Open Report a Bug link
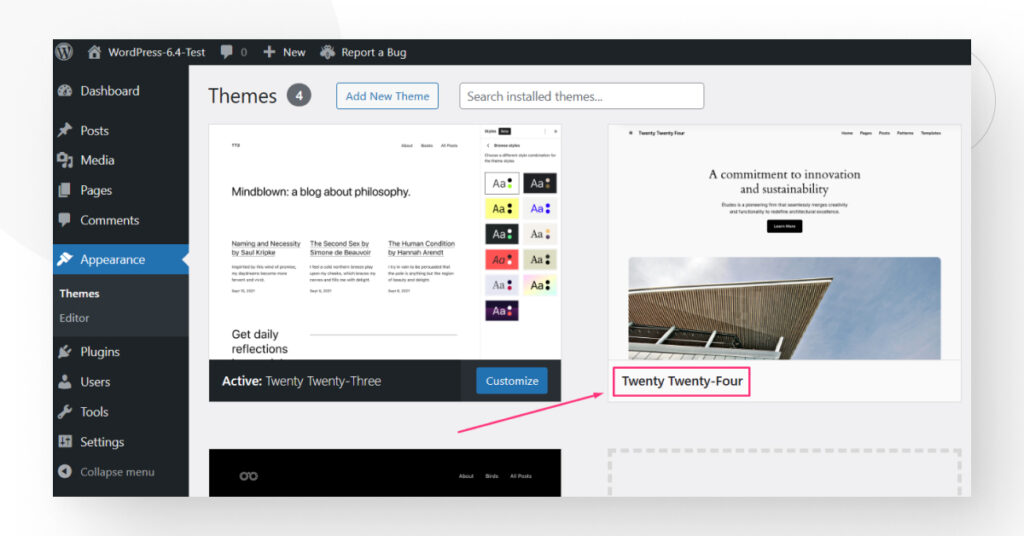This screenshot has width=1024, height=536. [x=374, y=52]
